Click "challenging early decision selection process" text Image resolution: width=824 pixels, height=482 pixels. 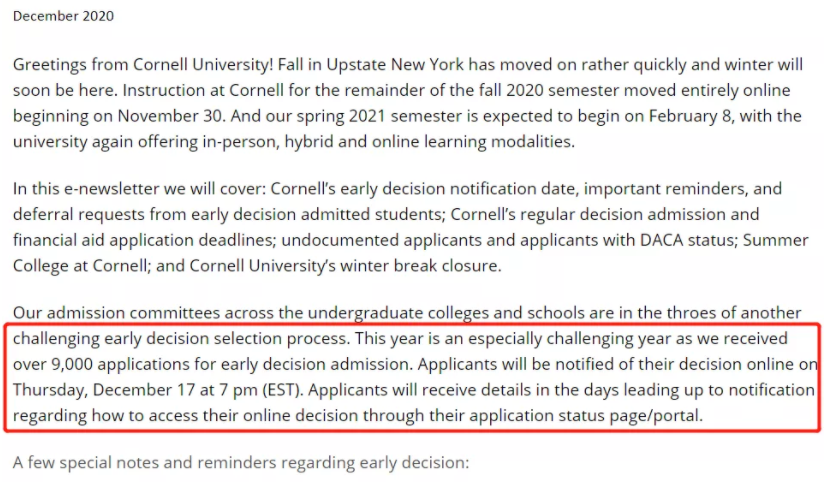pos(180,339)
